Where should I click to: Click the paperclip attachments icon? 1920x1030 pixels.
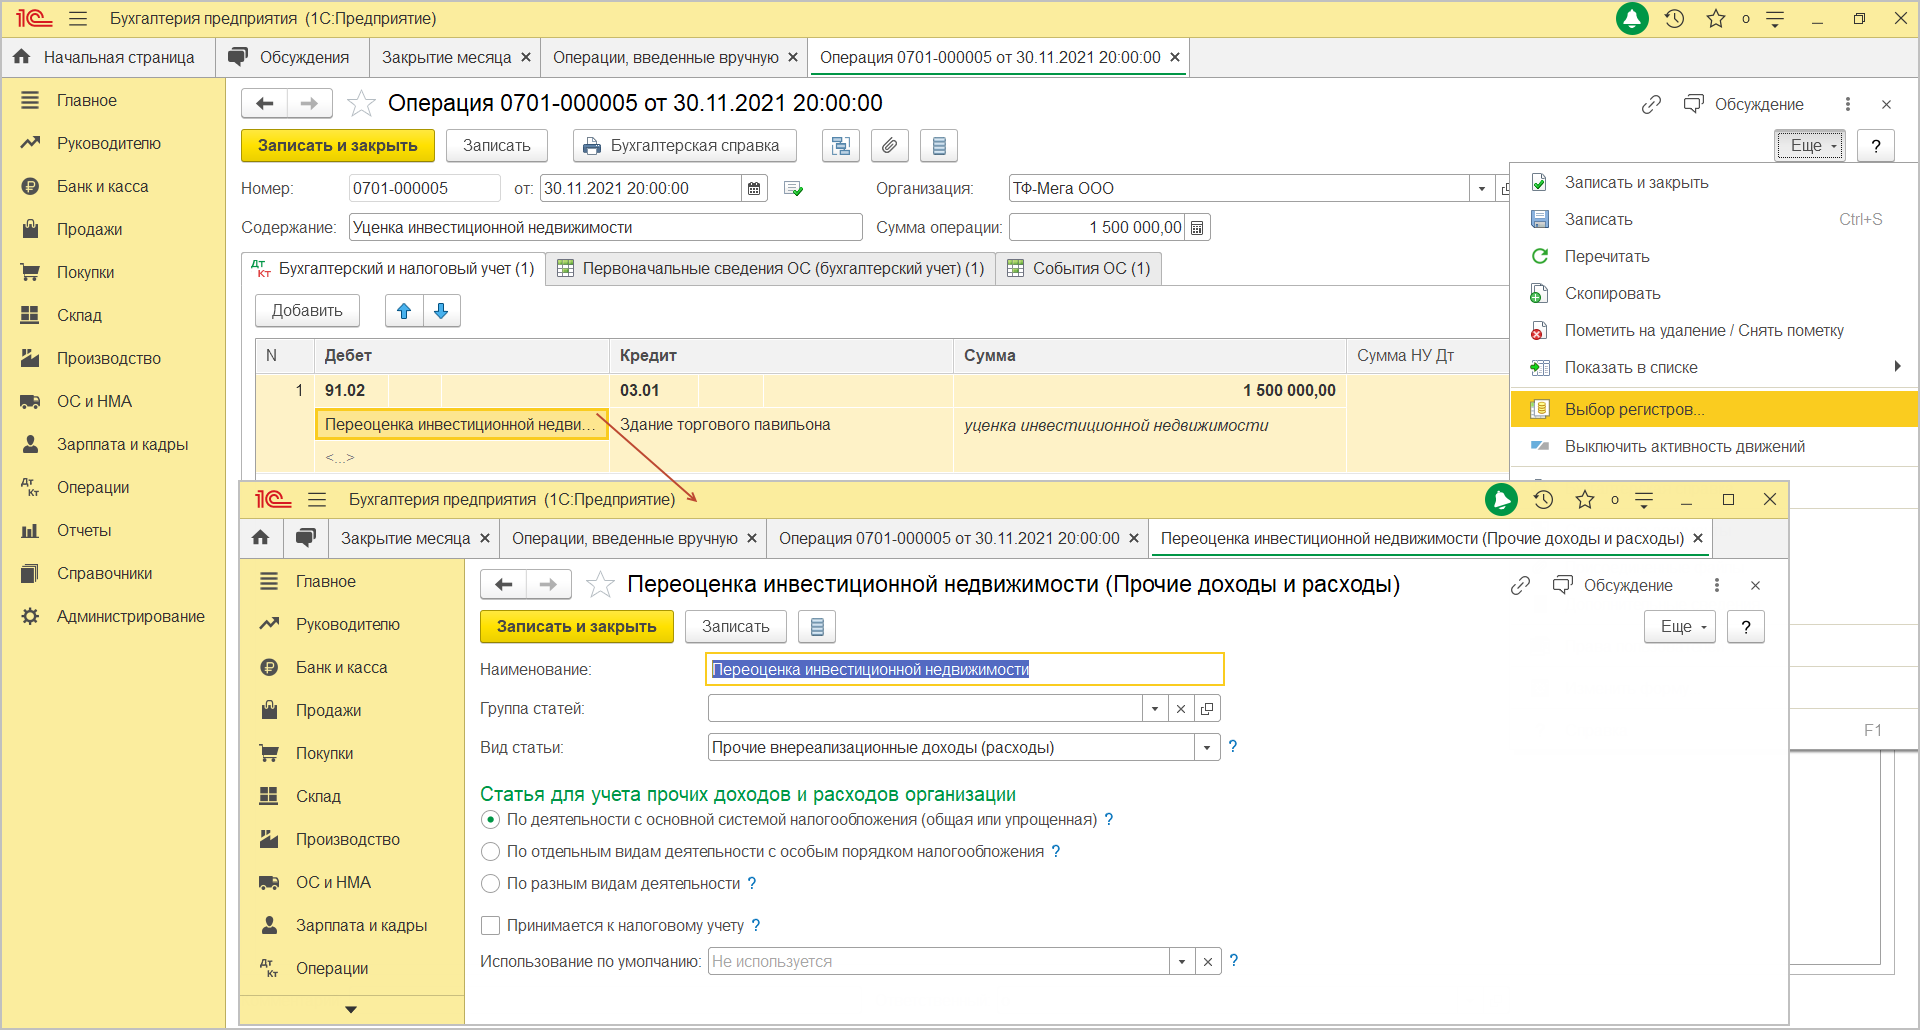coord(889,146)
